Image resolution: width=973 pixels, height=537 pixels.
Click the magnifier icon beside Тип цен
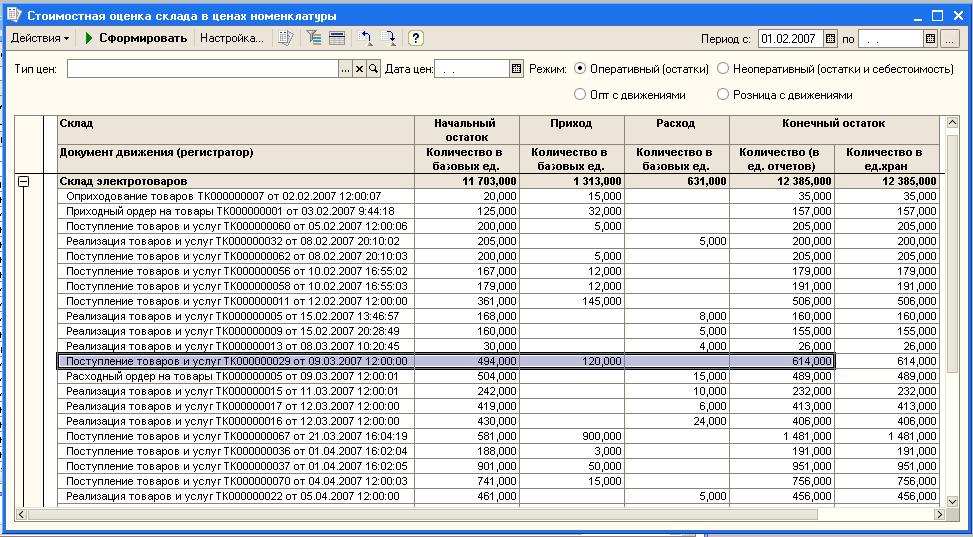click(x=373, y=69)
